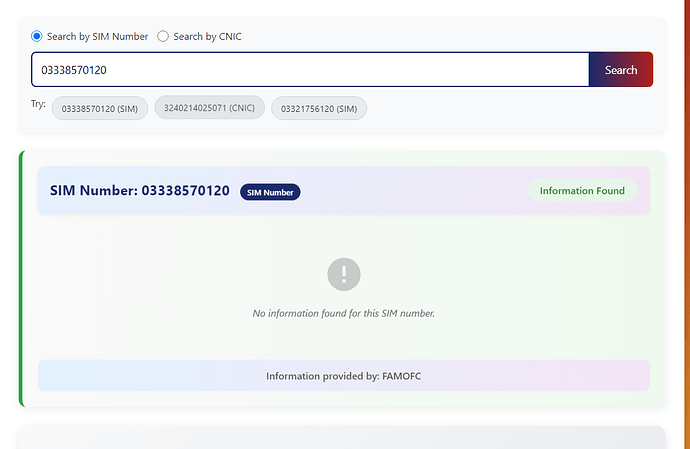Click the search input field containing 03338570120

[x=310, y=70]
